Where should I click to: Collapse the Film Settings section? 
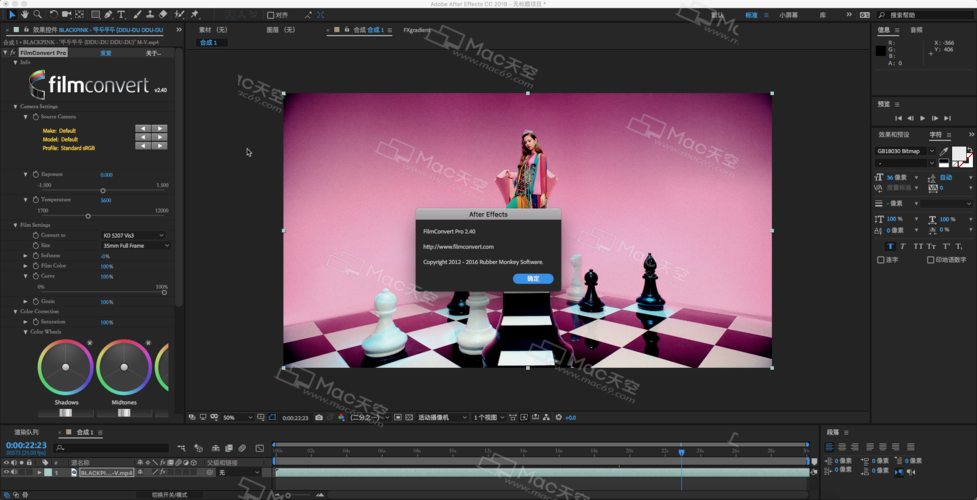pyautogui.click(x=16, y=225)
